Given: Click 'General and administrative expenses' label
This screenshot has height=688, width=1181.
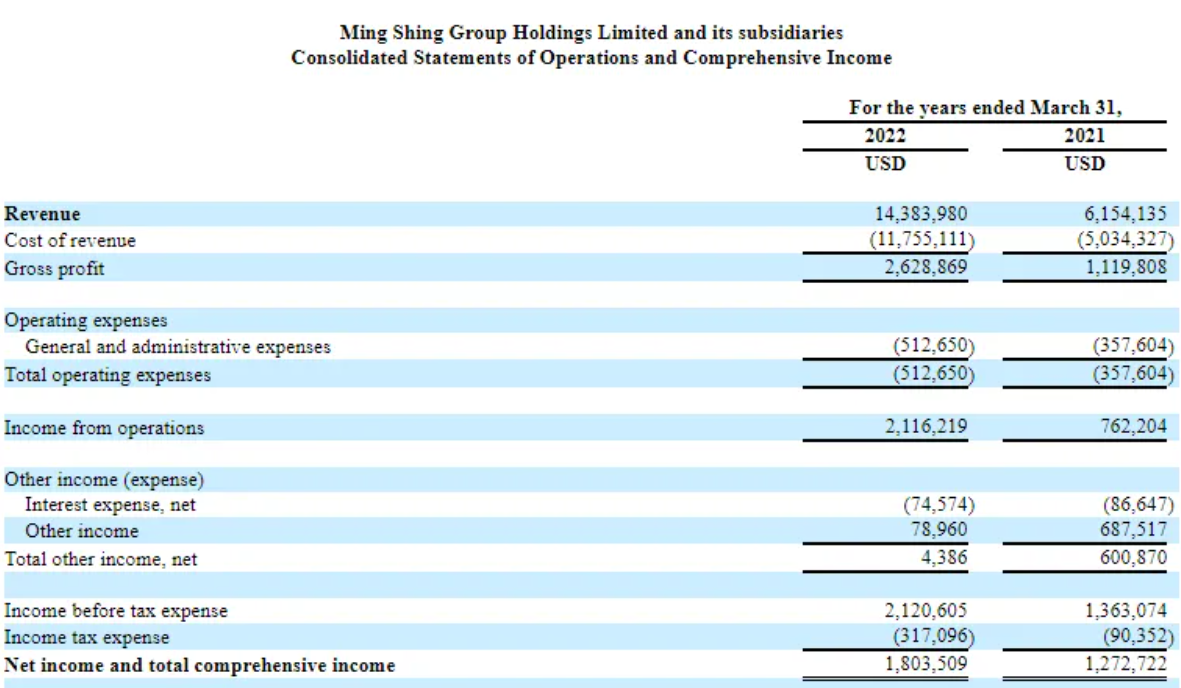Looking at the screenshot, I should 178,347.
